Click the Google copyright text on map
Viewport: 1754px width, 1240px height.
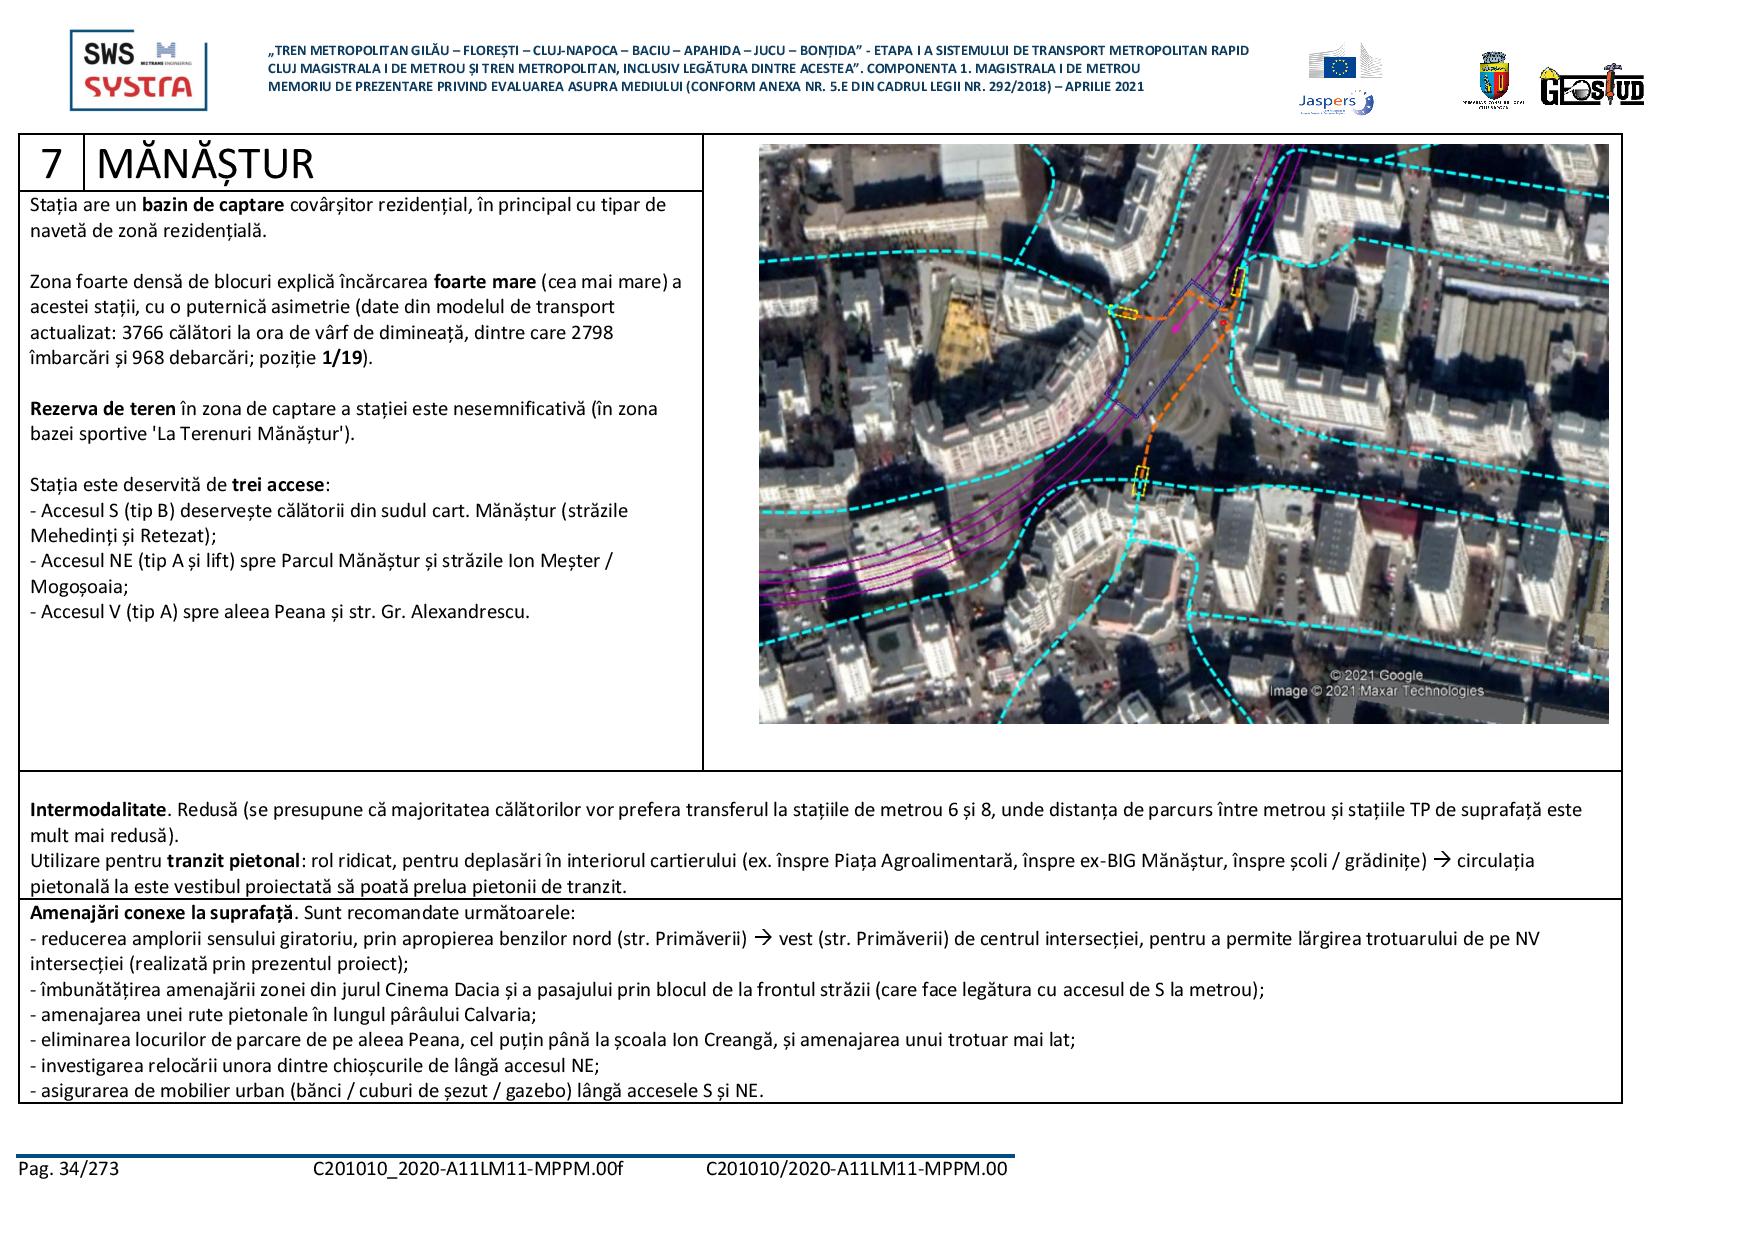[1375, 676]
